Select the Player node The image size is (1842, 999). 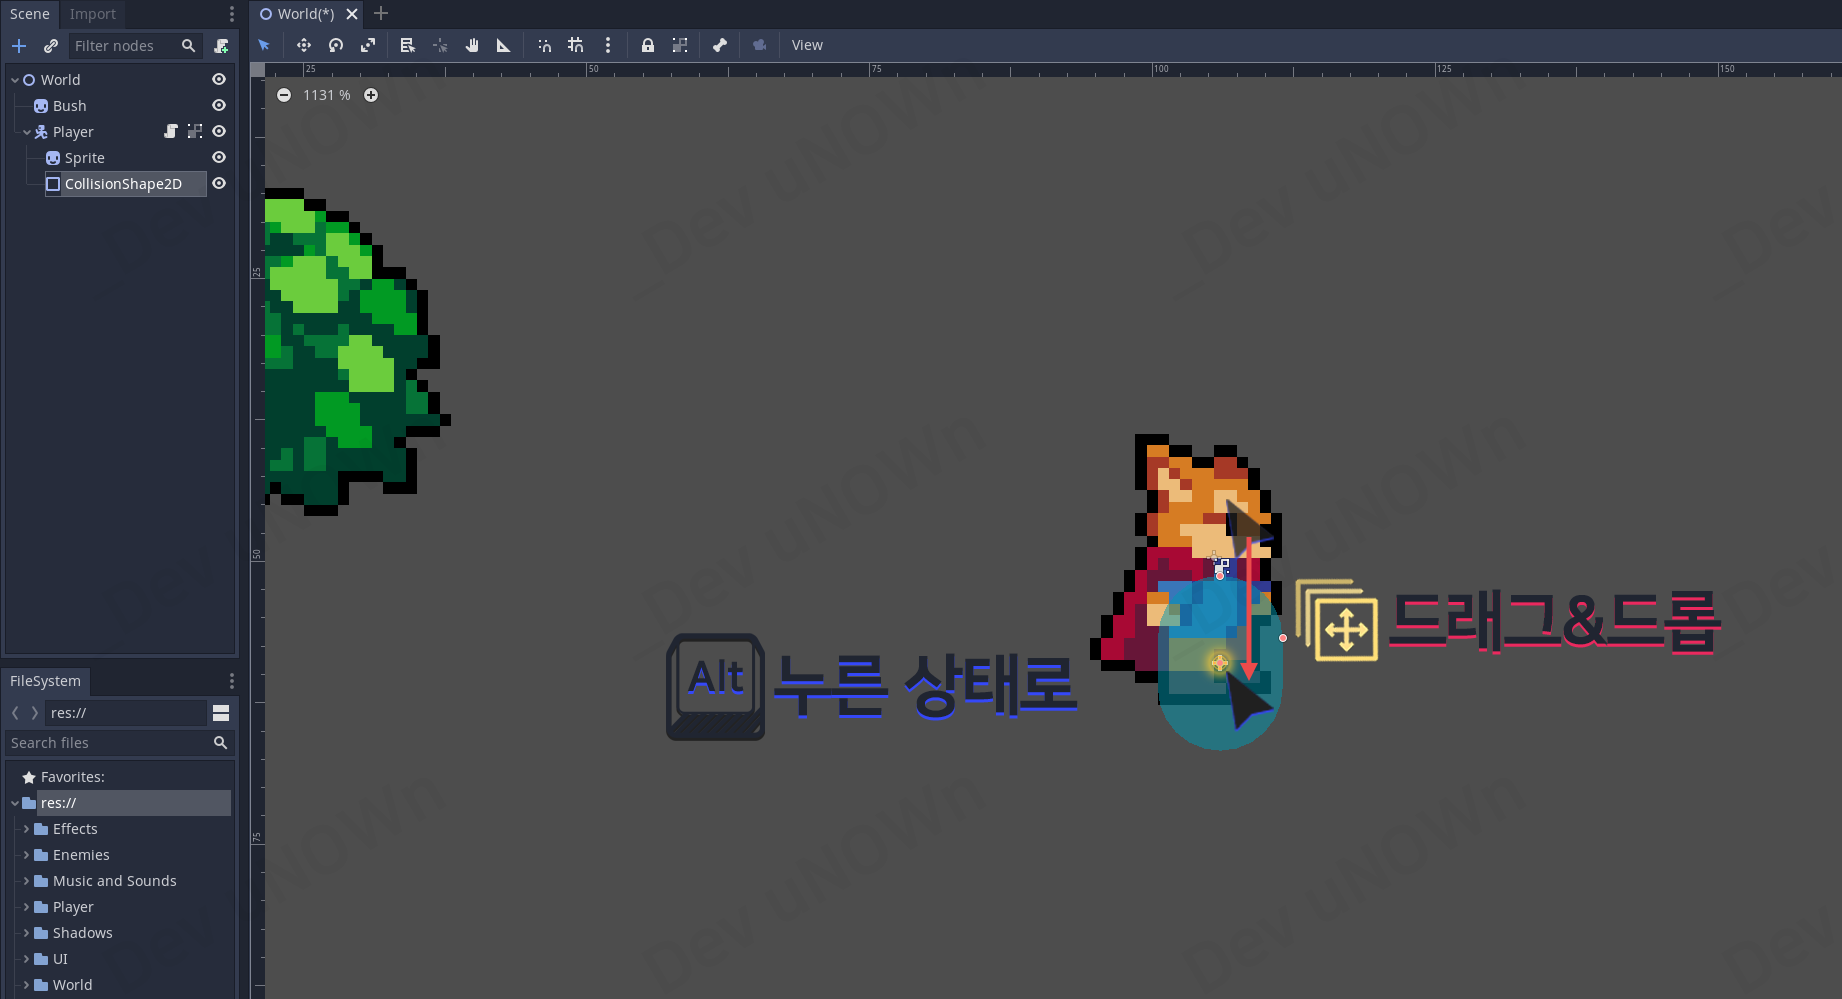pyautogui.click(x=73, y=132)
